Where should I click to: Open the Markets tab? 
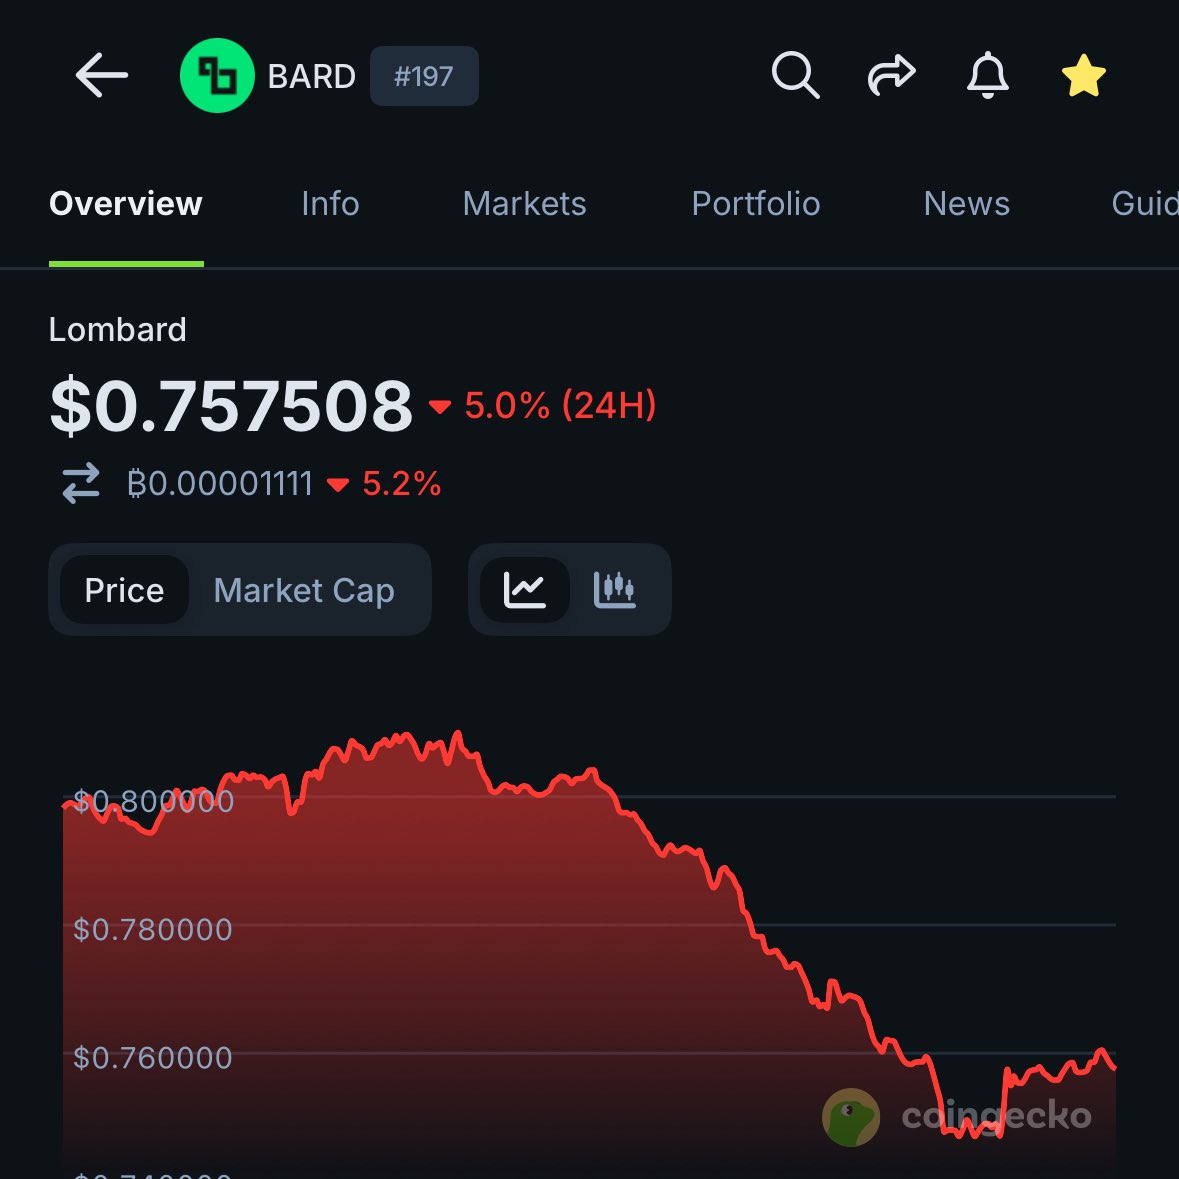[x=524, y=204]
